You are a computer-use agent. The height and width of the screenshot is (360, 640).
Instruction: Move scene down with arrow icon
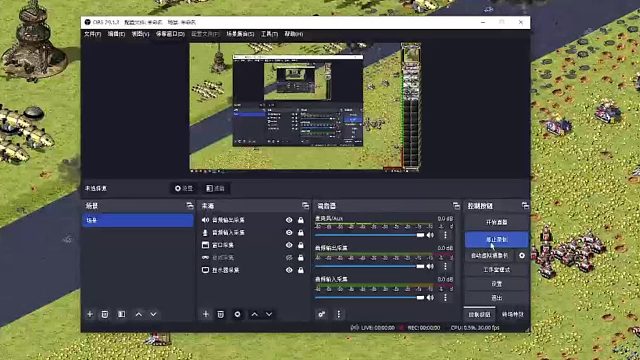point(153,314)
